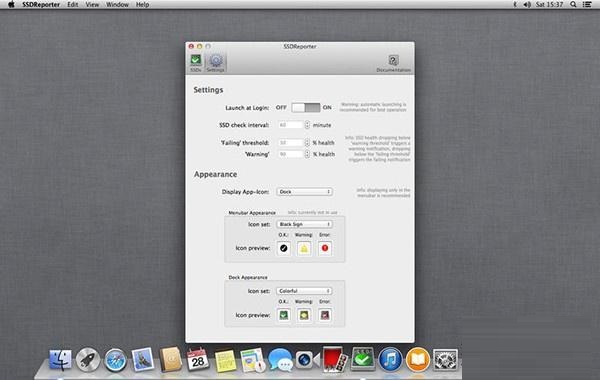The height and width of the screenshot is (380, 600).
Task: Open Launchpad rocket in the Dock
Action: click(88, 360)
